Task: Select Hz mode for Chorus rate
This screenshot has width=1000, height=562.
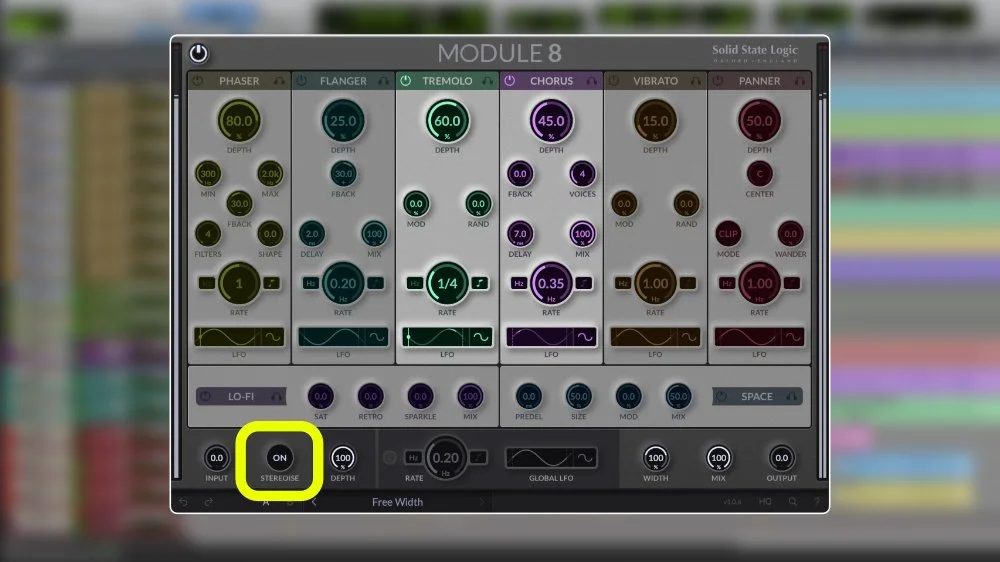Action: tap(518, 283)
